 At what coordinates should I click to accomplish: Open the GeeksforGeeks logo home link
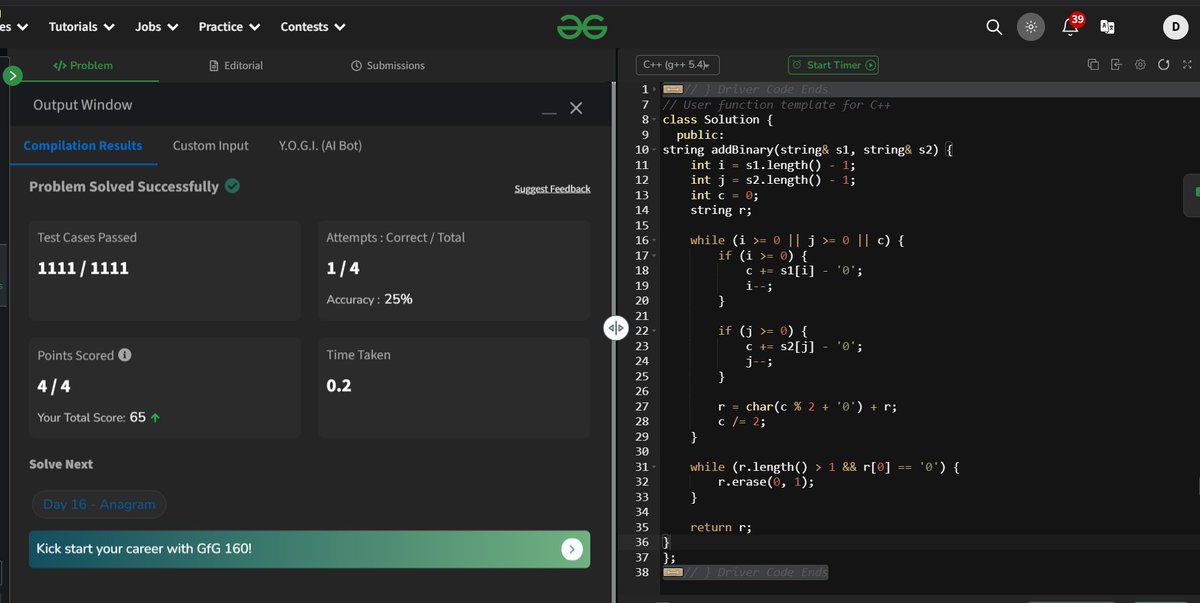click(x=582, y=27)
